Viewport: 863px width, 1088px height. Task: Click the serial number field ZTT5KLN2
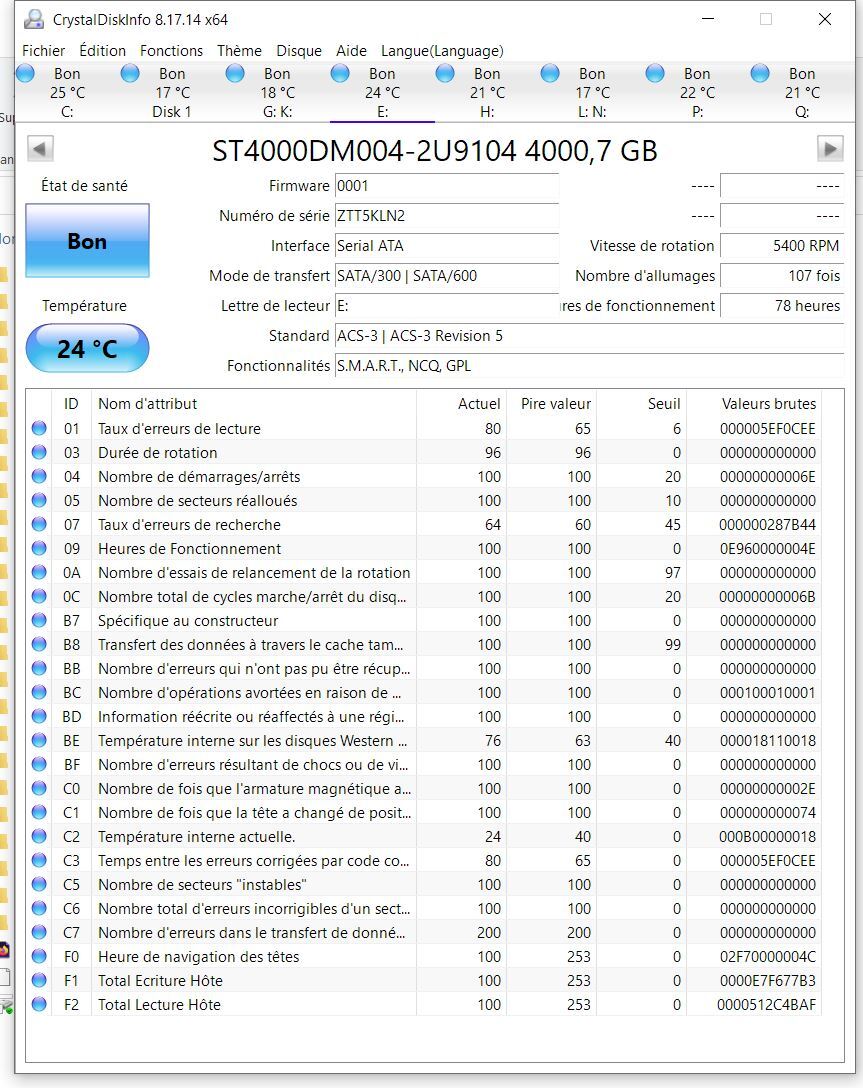447,216
